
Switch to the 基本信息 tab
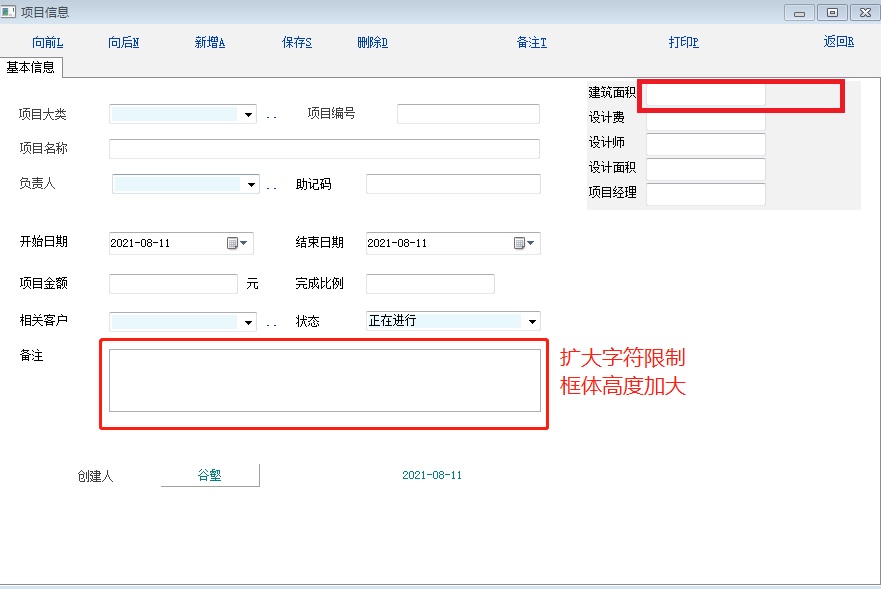click(x=31, y=67)
